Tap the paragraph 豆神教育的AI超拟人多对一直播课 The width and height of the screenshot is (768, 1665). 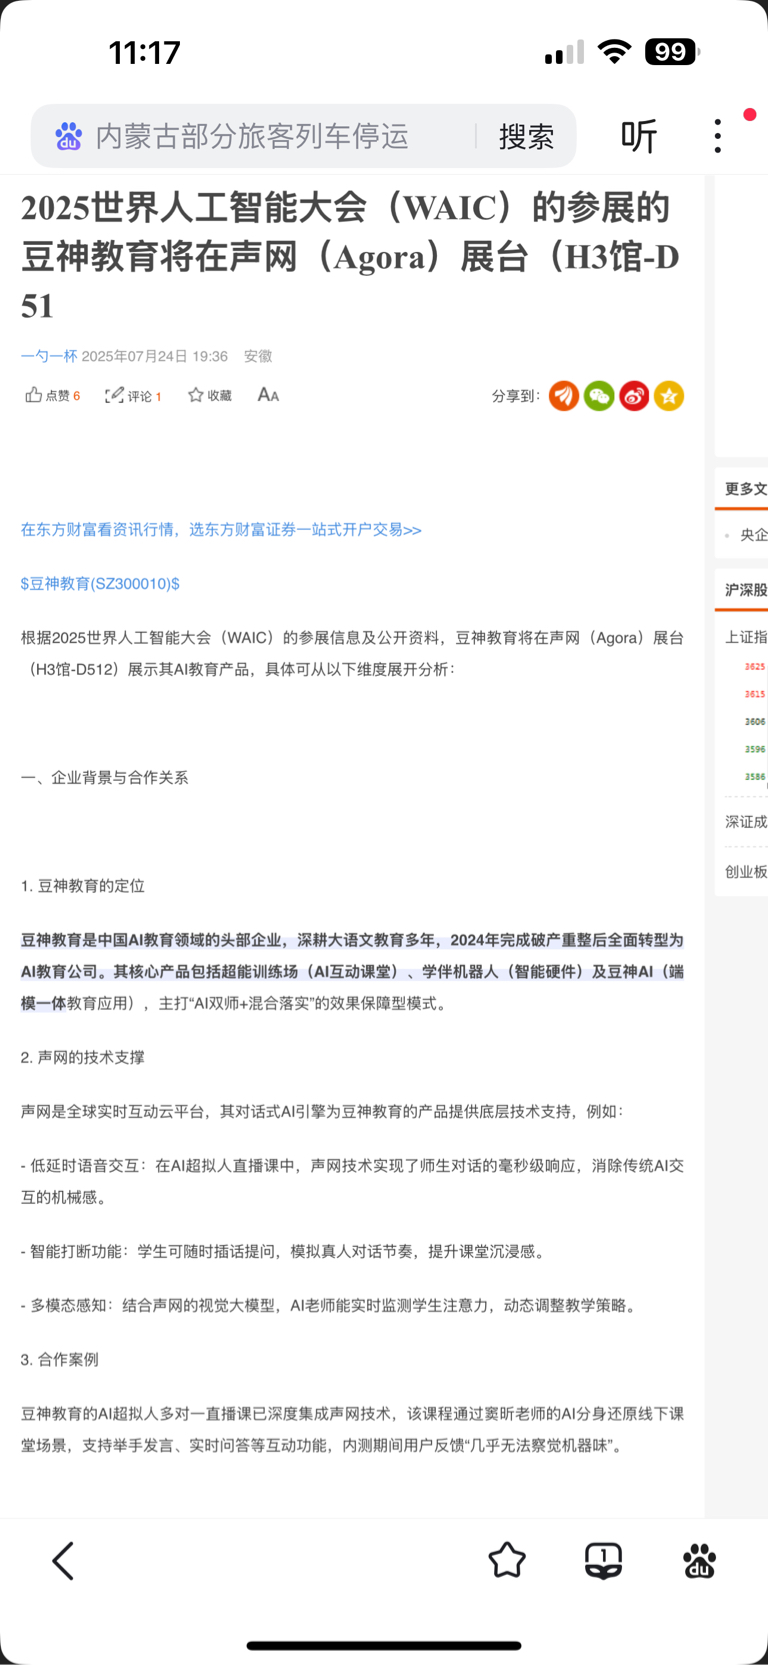coord(353,1430)
